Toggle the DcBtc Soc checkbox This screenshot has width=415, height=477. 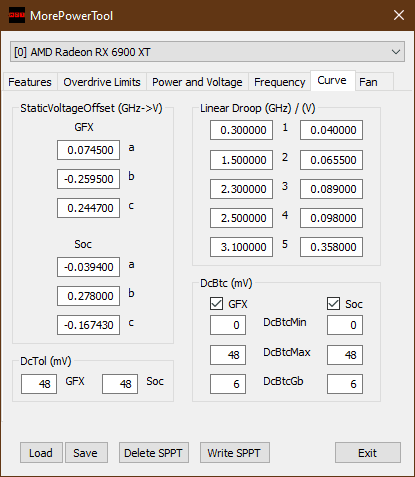334,304
